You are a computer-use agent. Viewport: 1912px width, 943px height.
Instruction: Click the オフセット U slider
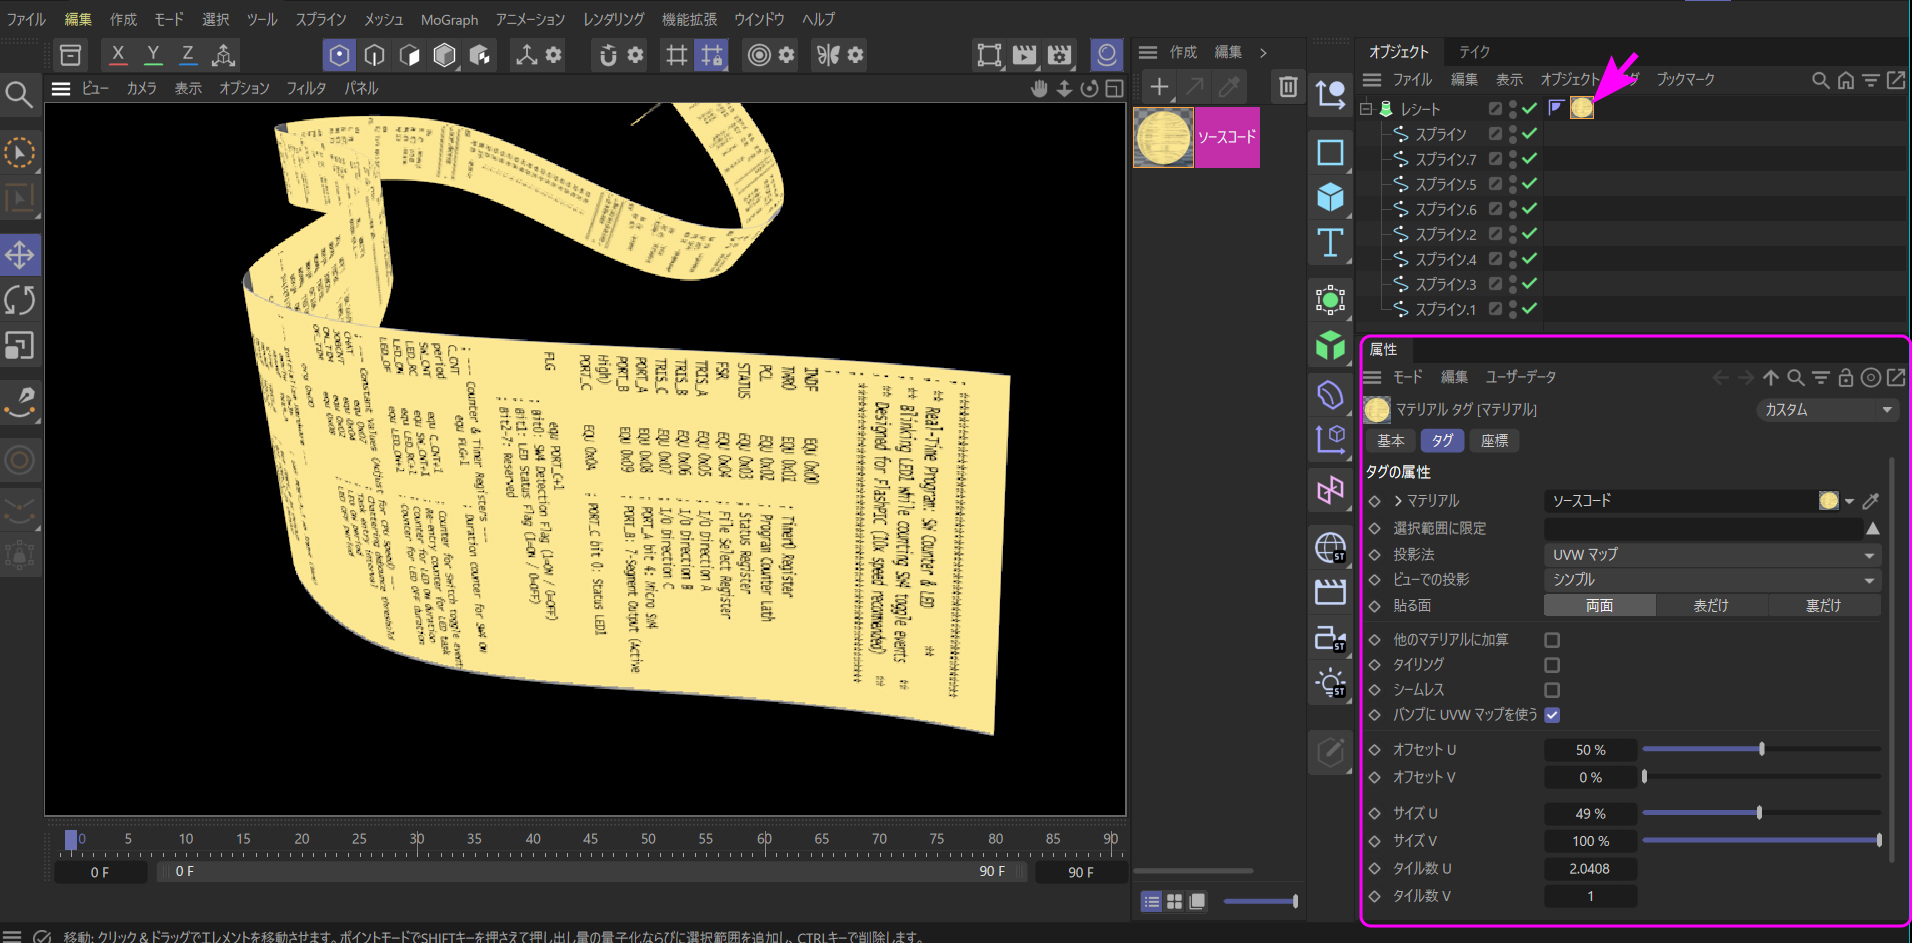coord(1761,749)
